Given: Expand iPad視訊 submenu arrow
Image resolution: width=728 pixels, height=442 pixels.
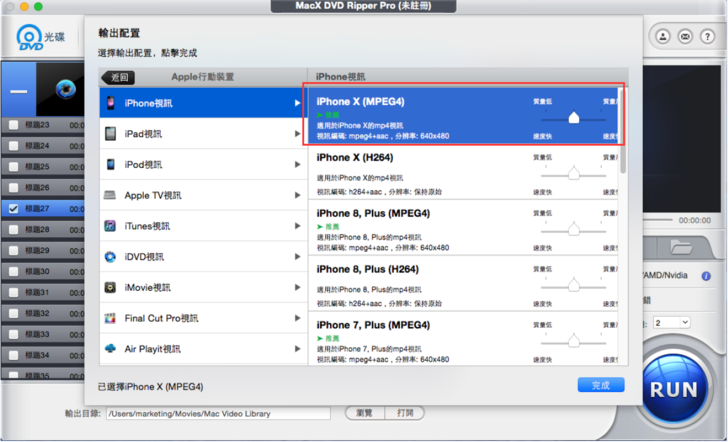Looking at the screenshot, I should [297, 134].
